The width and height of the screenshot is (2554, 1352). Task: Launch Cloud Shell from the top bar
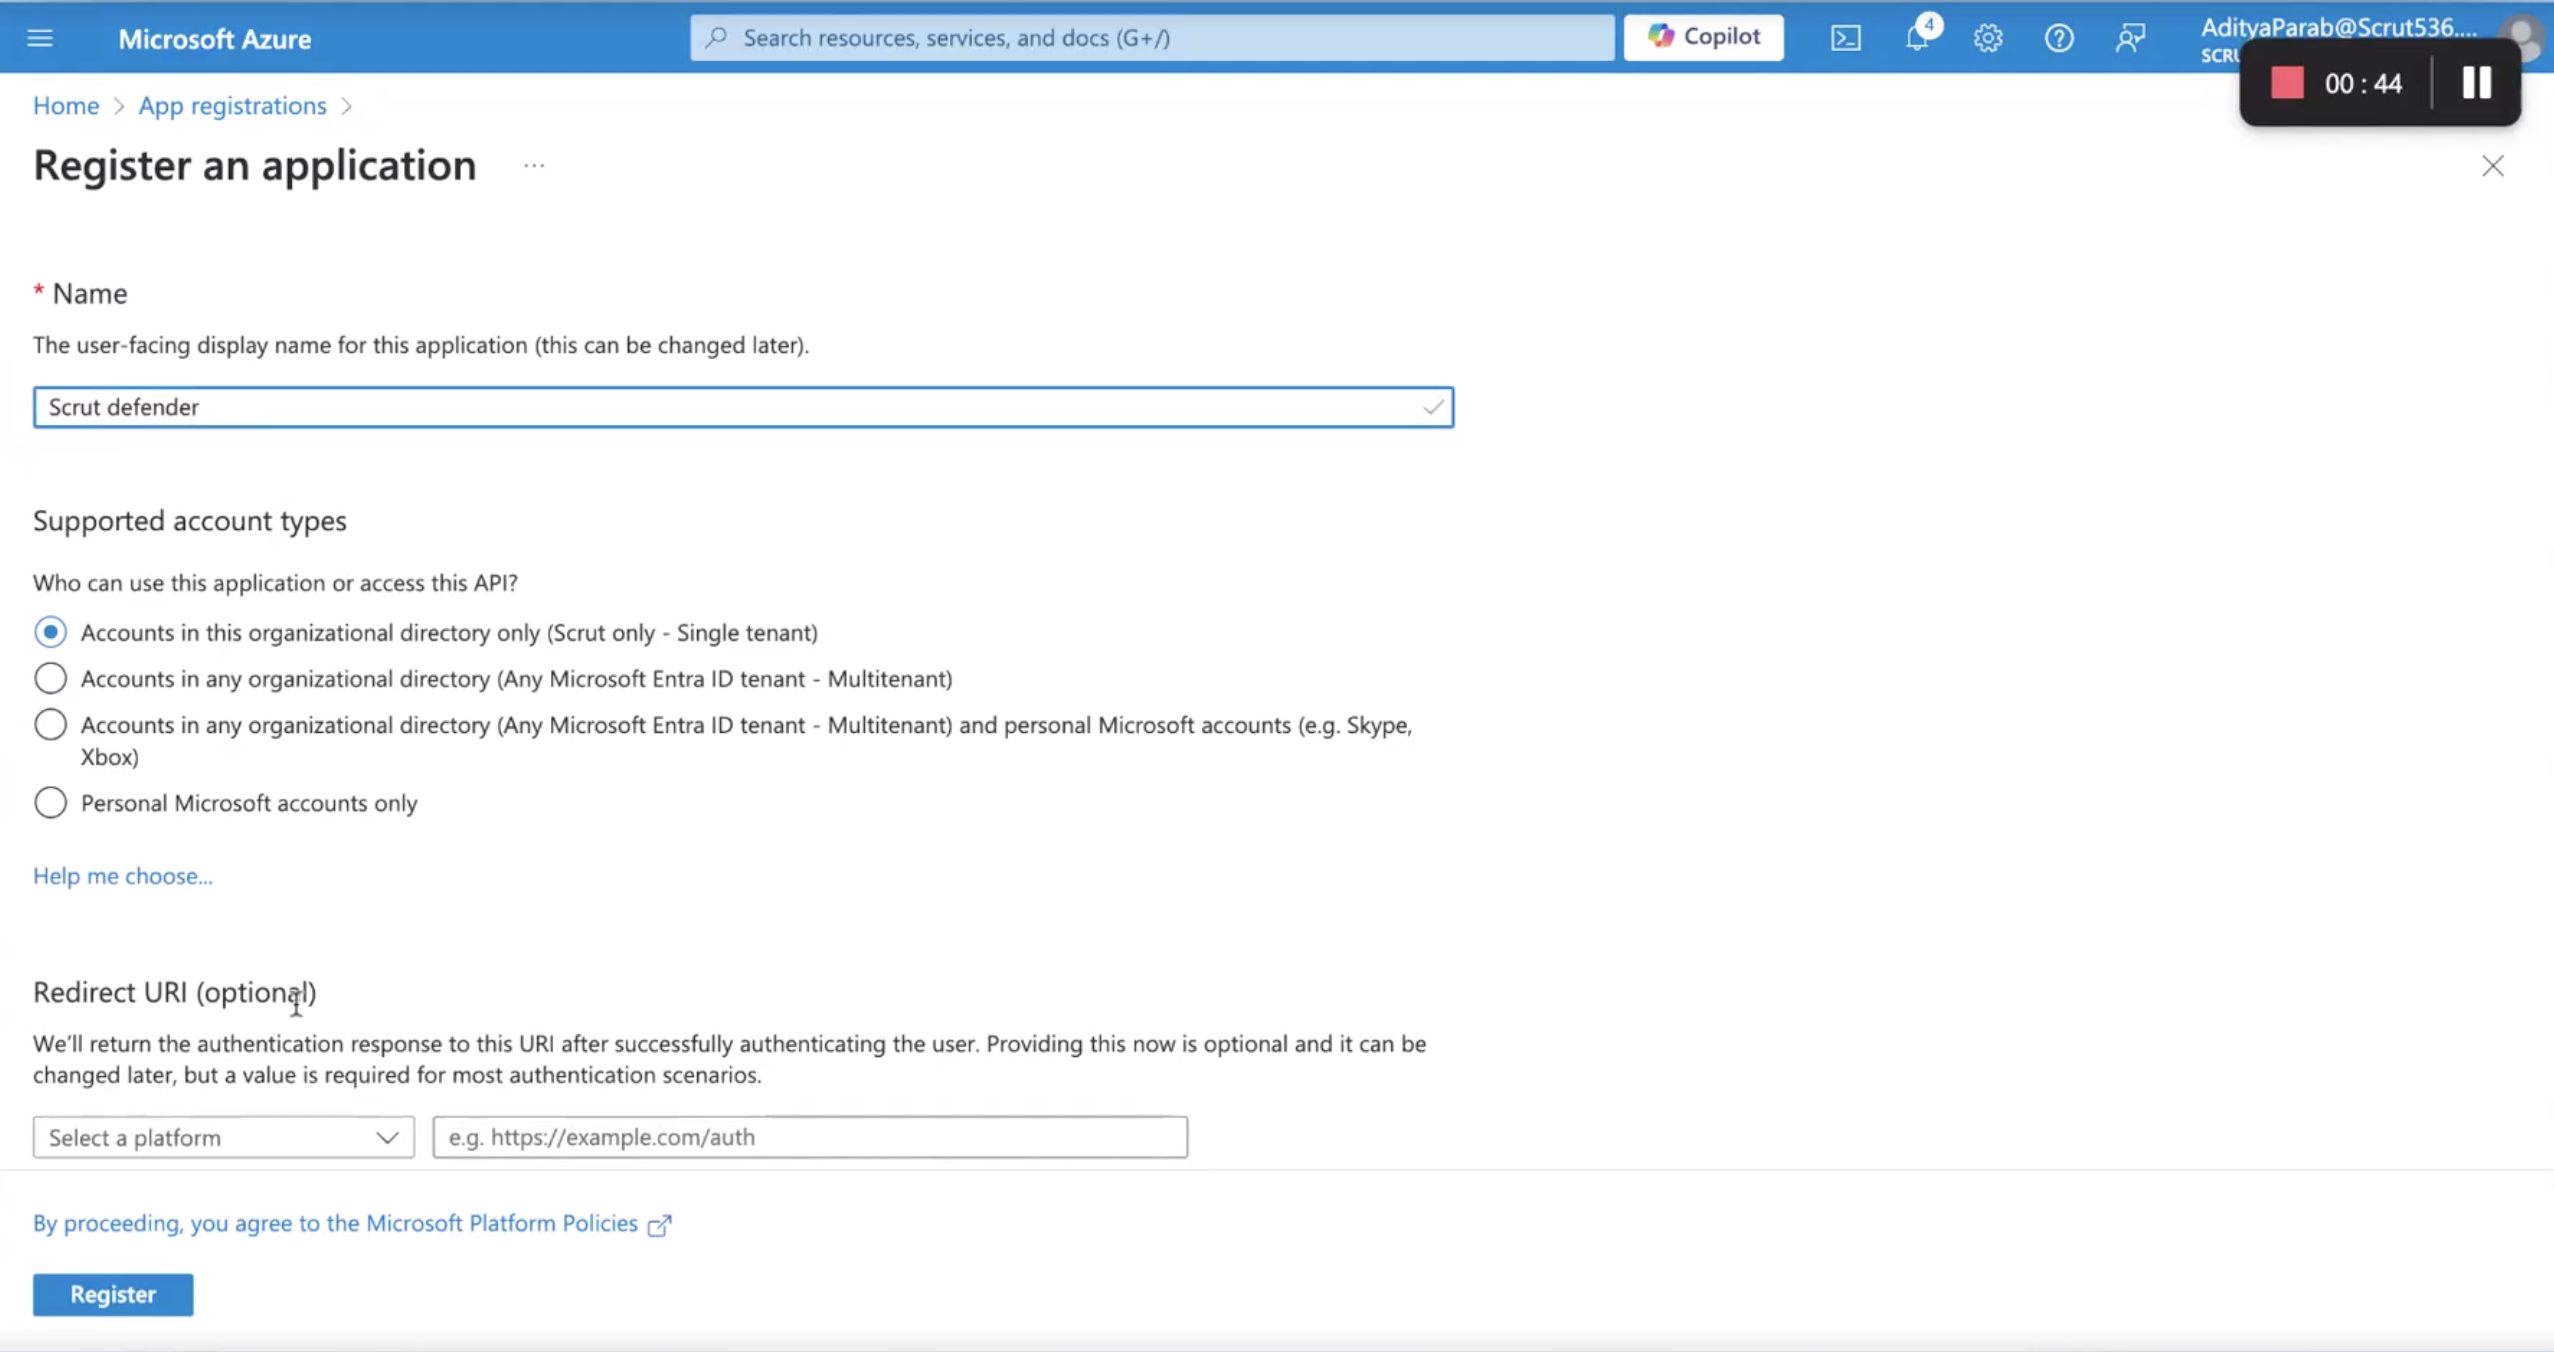point(1845,38)
